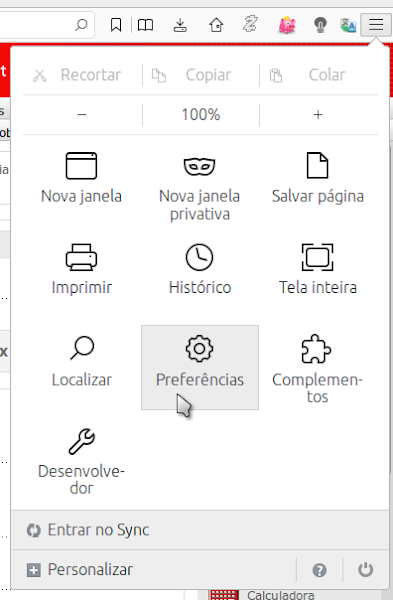Go to home page icon
The height and width of the screenshot is (600, 393).
[x=216, y=25]
